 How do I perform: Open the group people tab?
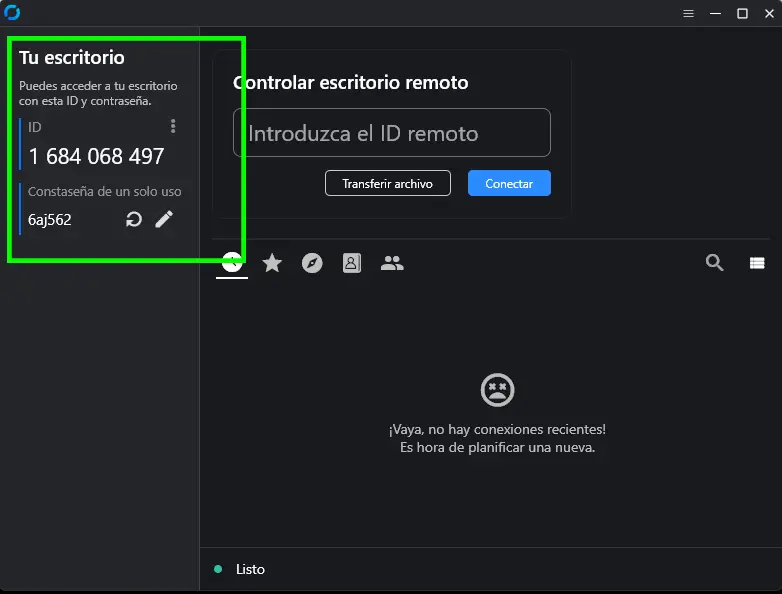[x=392, y=263]
